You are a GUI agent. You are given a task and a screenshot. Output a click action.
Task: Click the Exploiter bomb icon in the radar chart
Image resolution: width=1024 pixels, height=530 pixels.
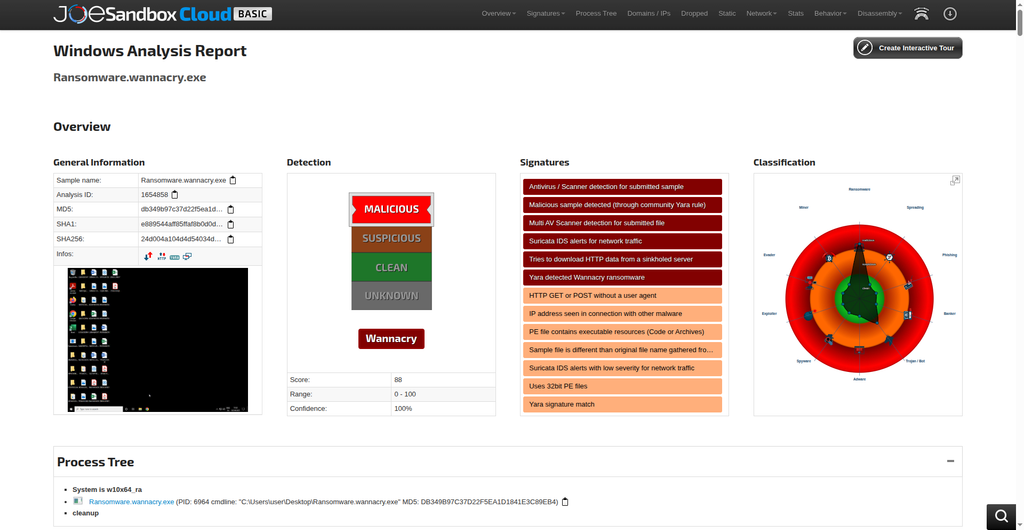click(x=808, y=315)
